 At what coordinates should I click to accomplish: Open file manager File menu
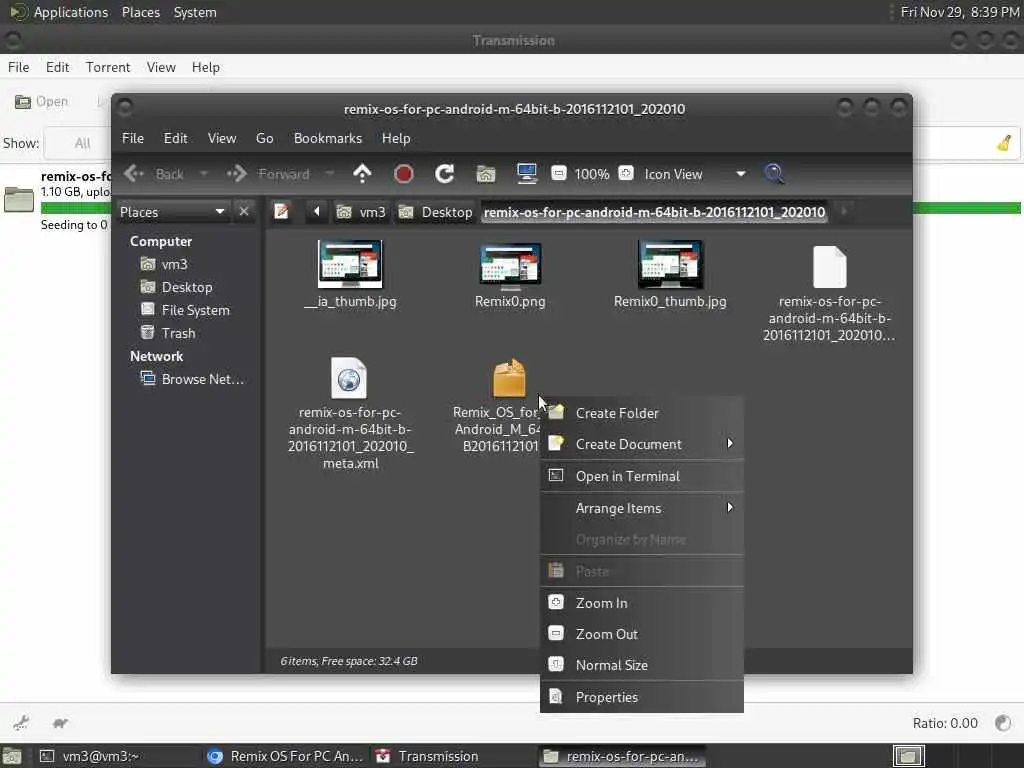(133, 138)
